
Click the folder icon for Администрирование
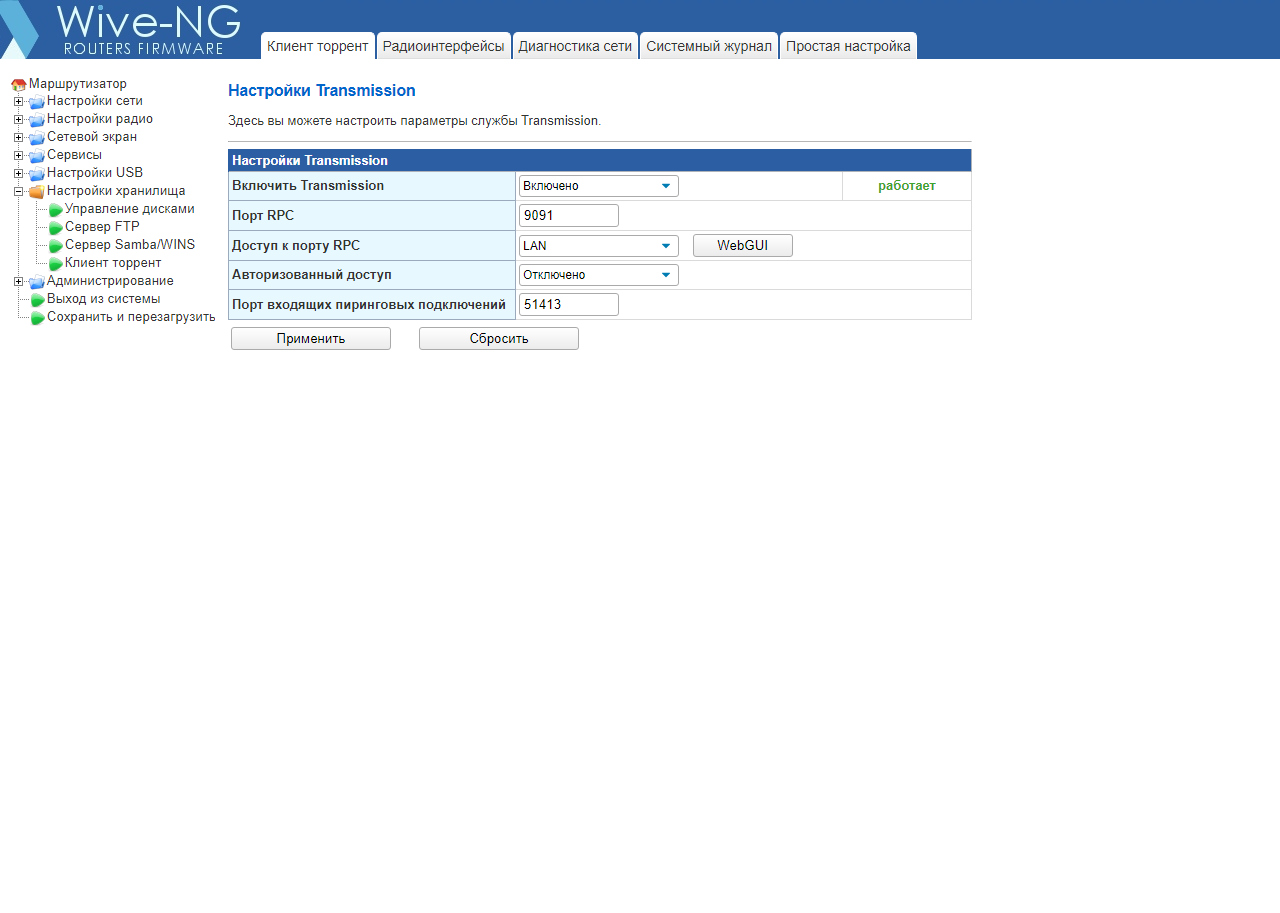[x=37, y=282]
